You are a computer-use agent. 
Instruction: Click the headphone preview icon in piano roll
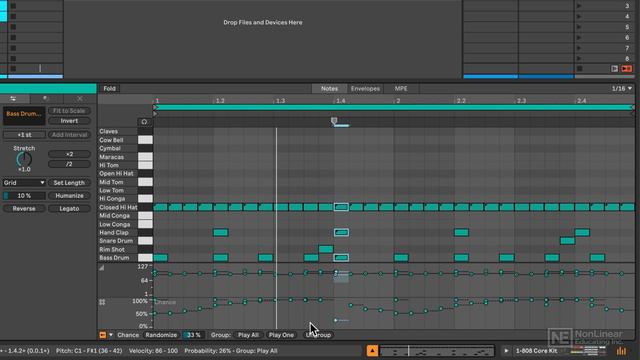tap(144, 122)
